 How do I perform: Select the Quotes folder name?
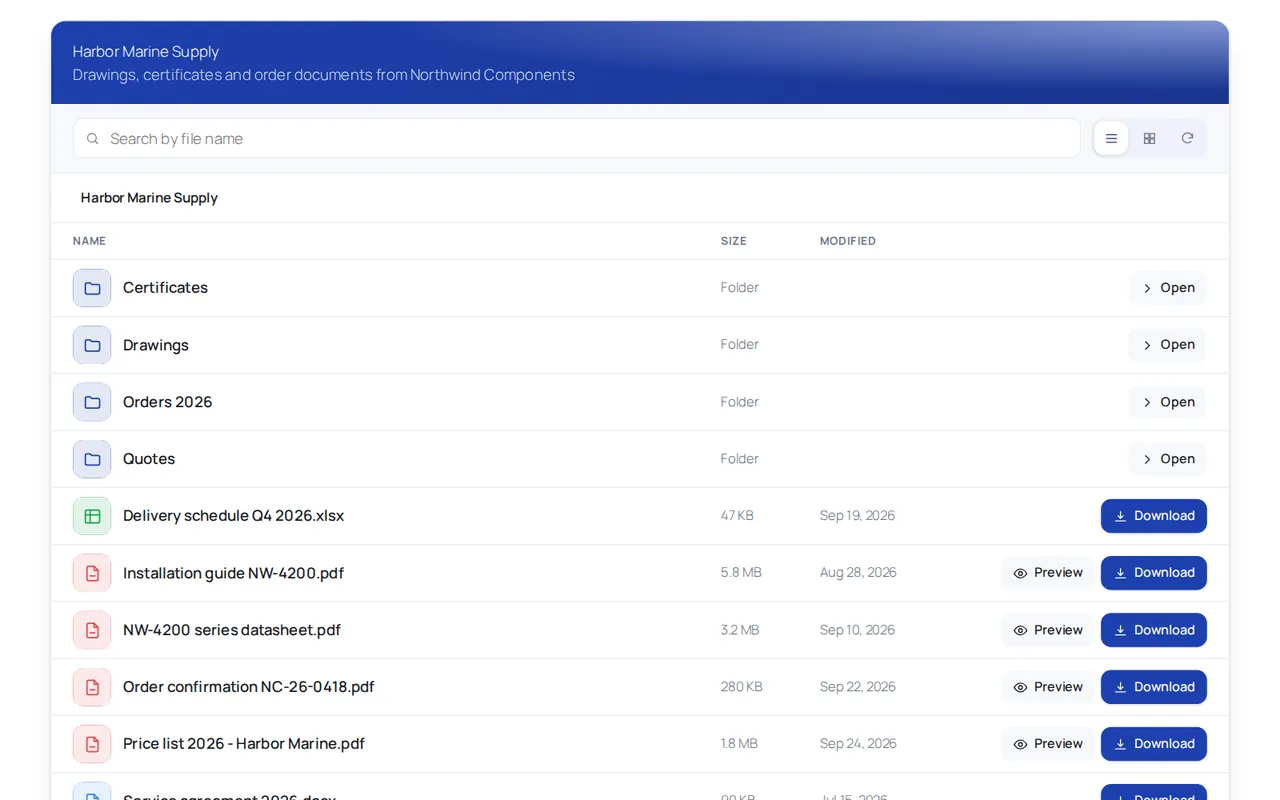pyautogui.click(x=149, y=459)
